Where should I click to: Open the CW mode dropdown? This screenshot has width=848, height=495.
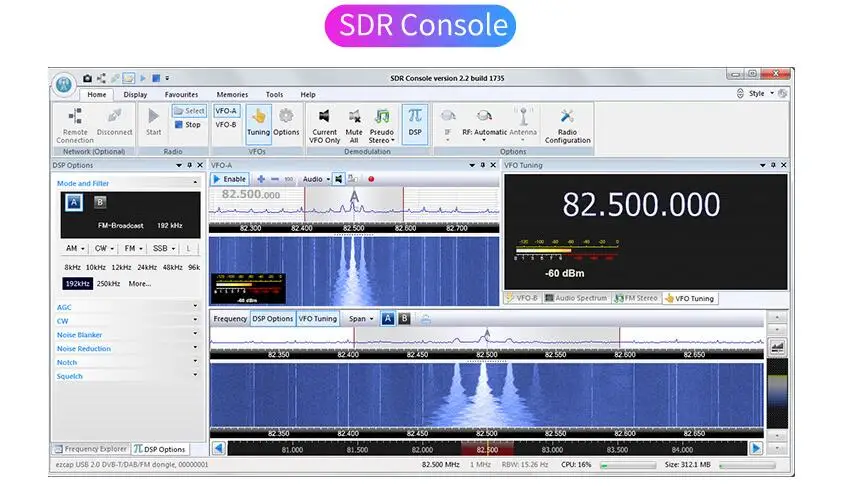[104, 248]
